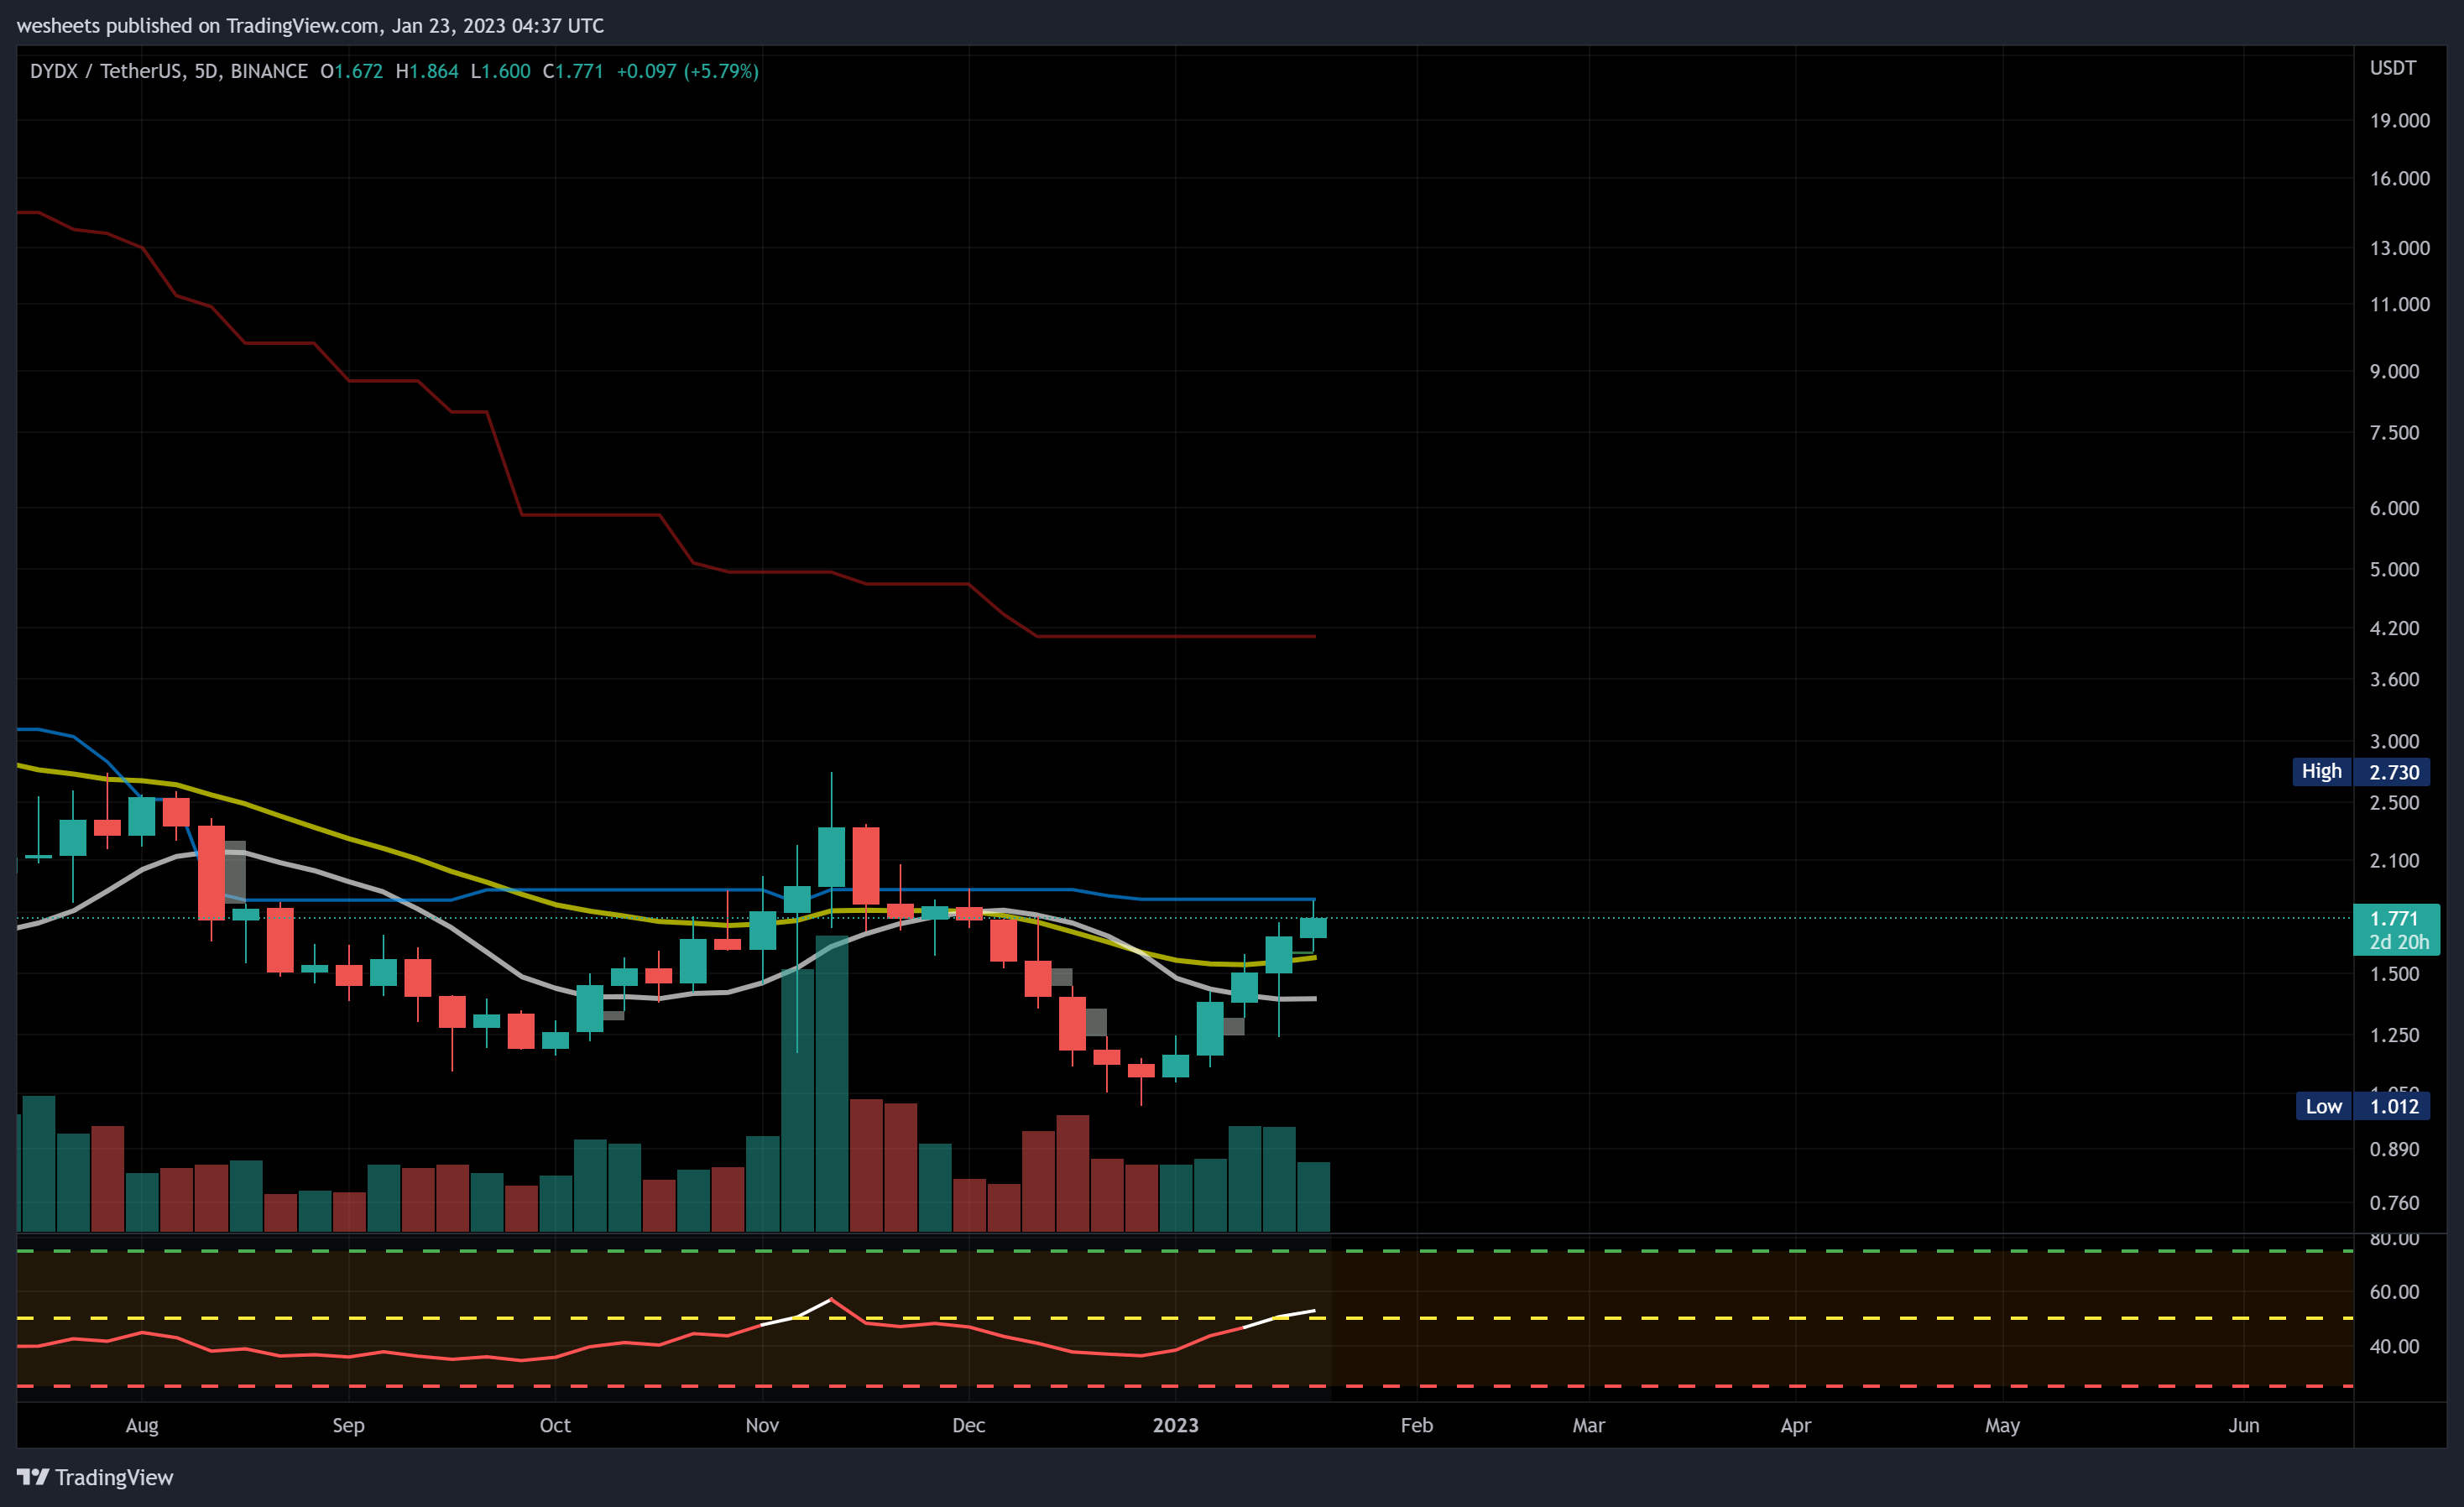The height and width of the screenshot is (1507, 2464).
Task: Click the Jun label on time axis
Action: point(2243,1425)
